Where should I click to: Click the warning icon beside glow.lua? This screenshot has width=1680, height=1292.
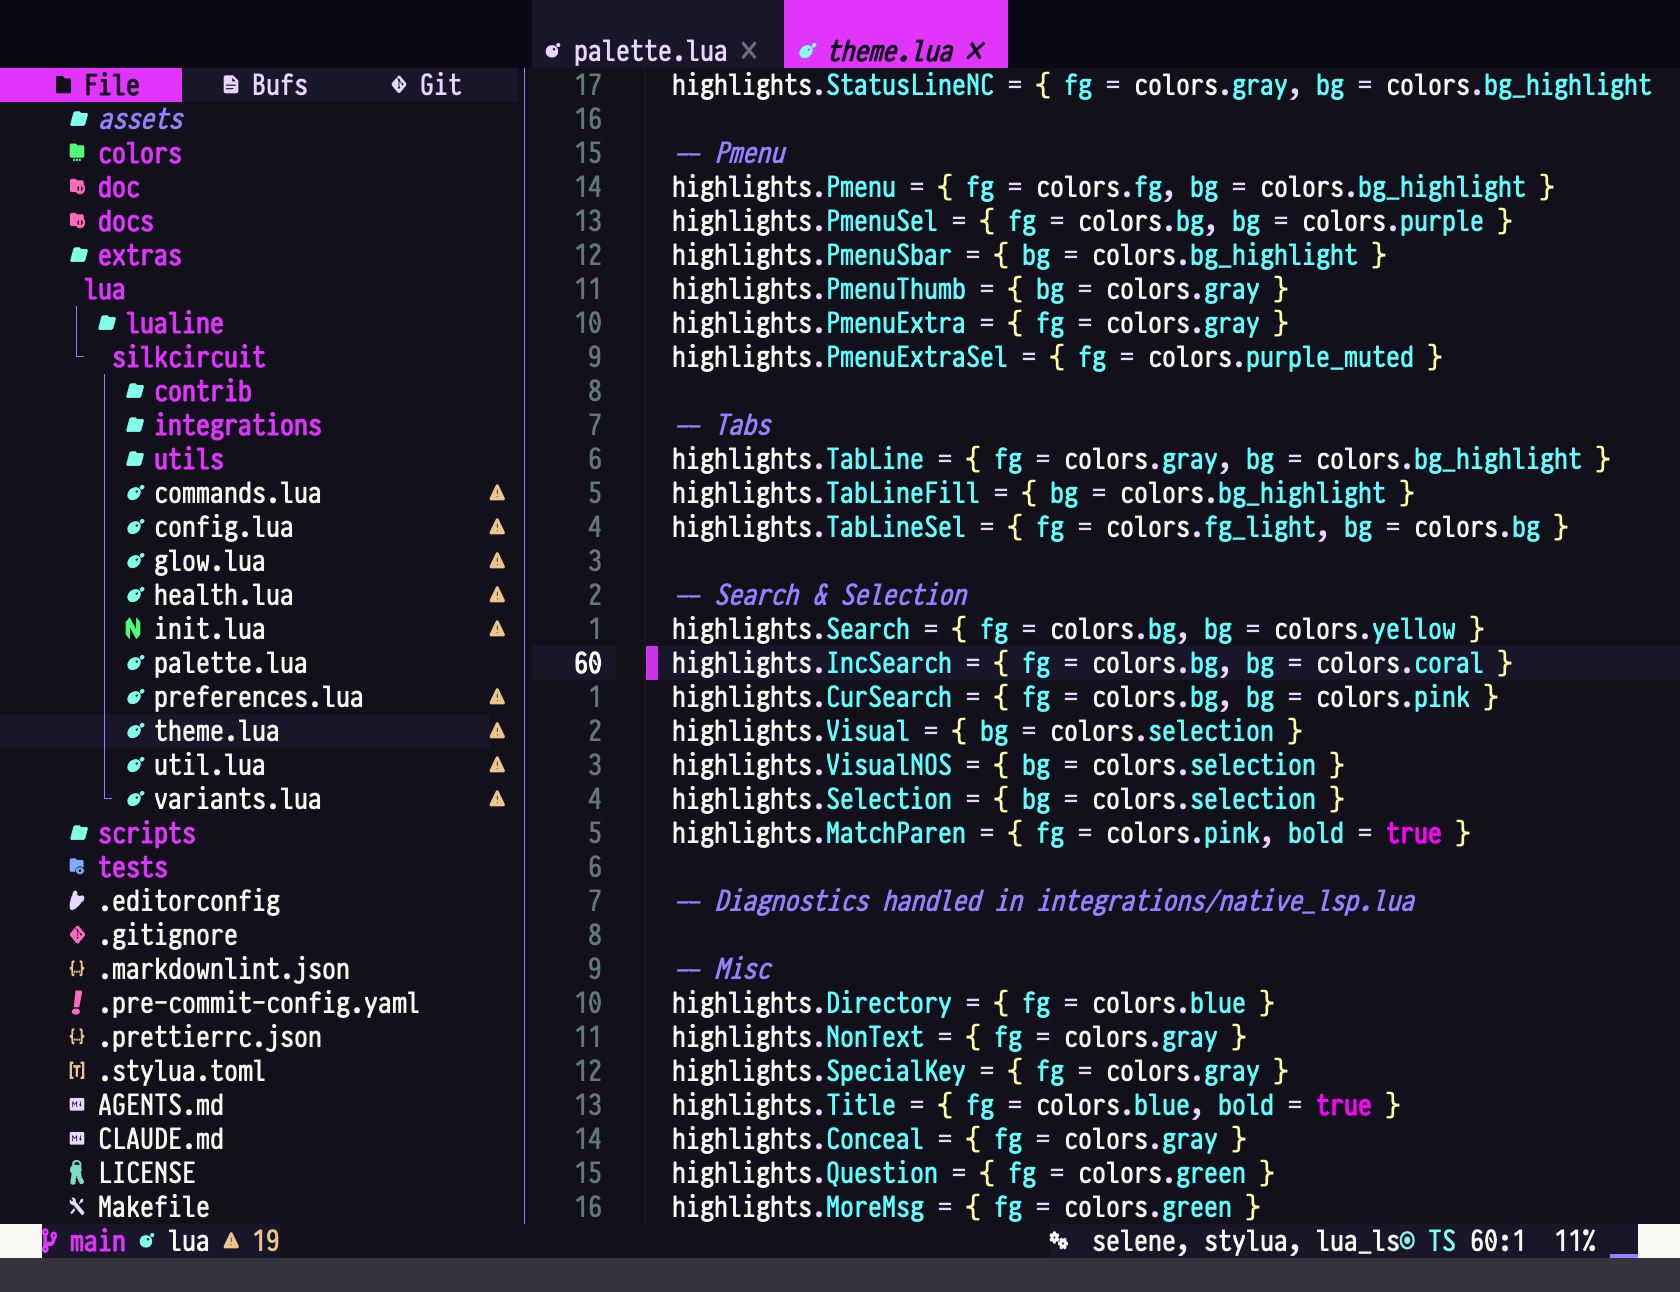(497, 561)
